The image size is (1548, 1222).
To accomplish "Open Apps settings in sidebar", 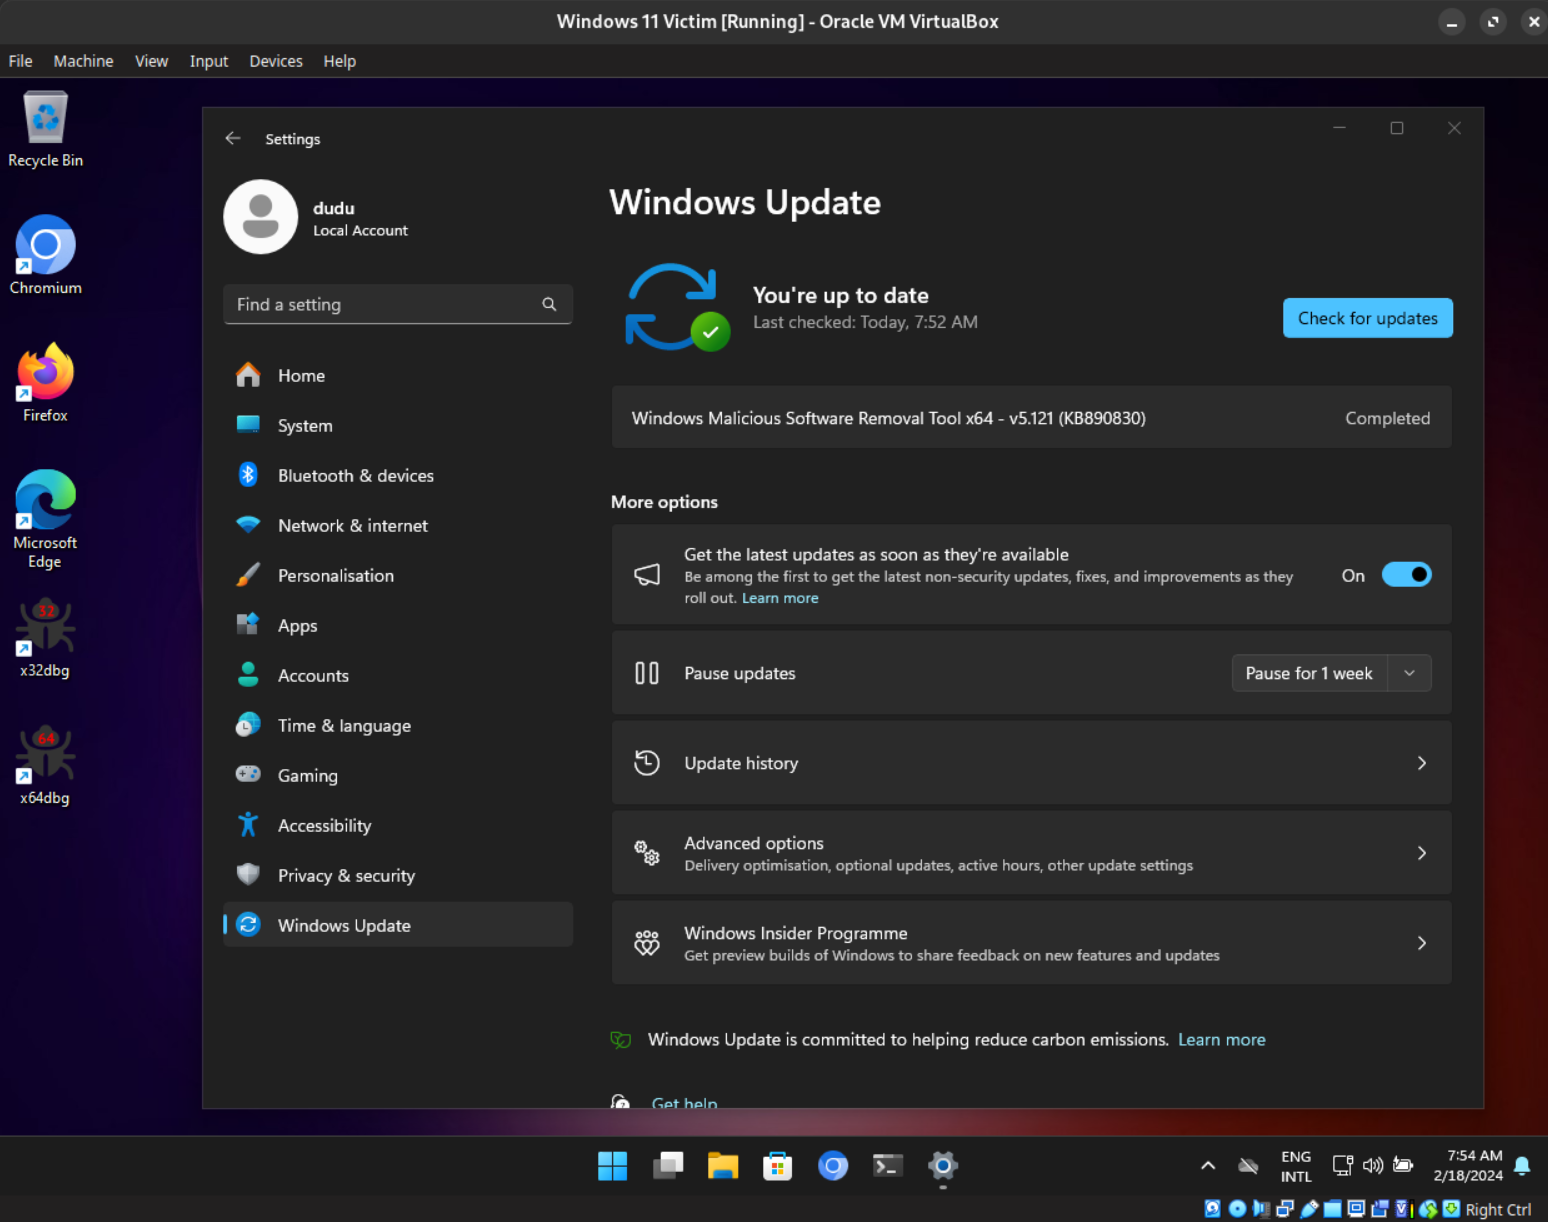I will click(398, 625).
